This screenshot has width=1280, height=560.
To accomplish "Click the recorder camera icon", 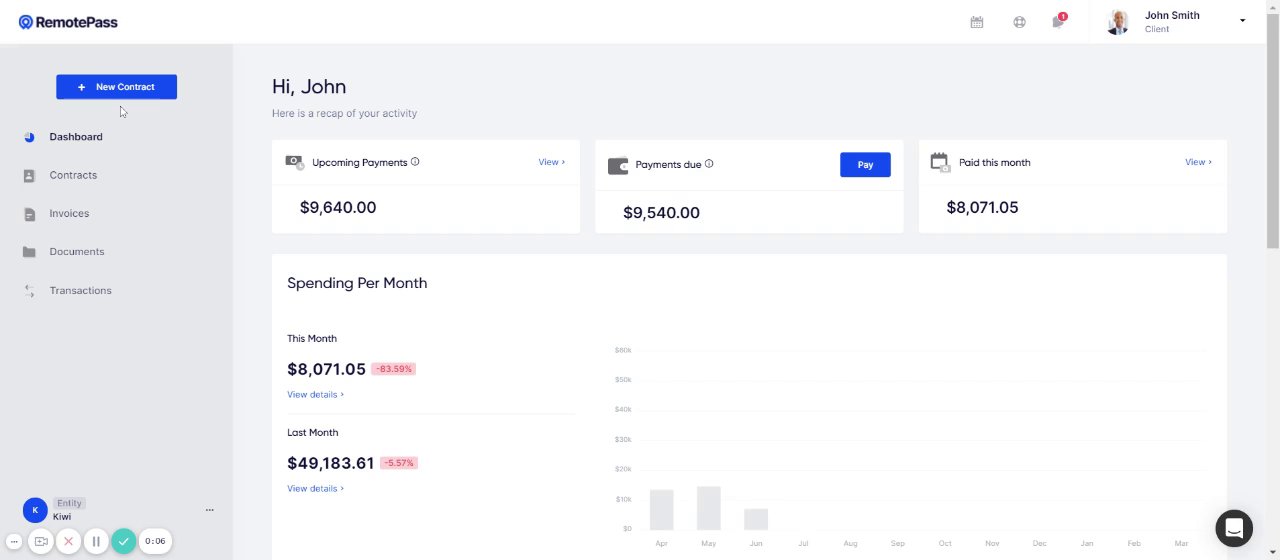I will [41, 541].
